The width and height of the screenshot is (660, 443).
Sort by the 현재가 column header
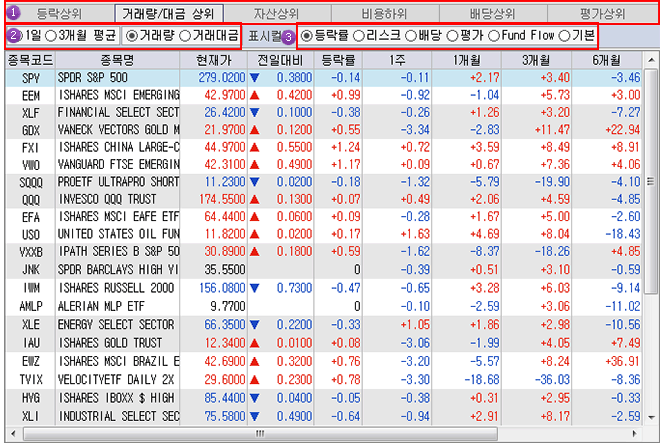pos(213,61)
